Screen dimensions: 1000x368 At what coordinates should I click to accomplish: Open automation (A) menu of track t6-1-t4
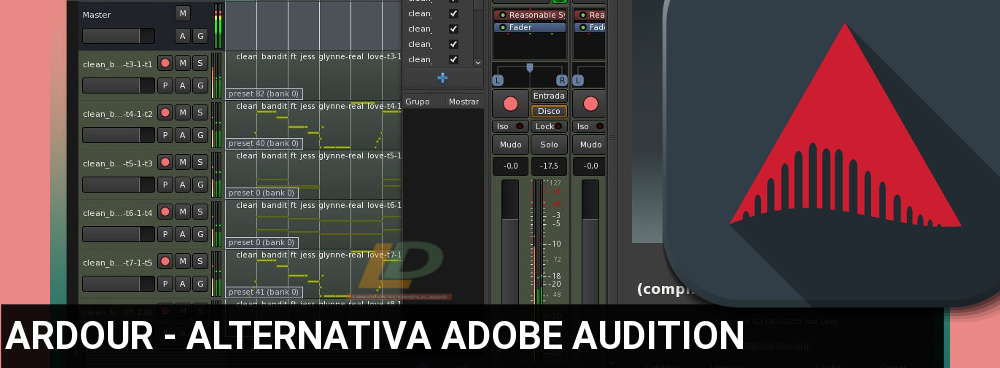(182, 234)
